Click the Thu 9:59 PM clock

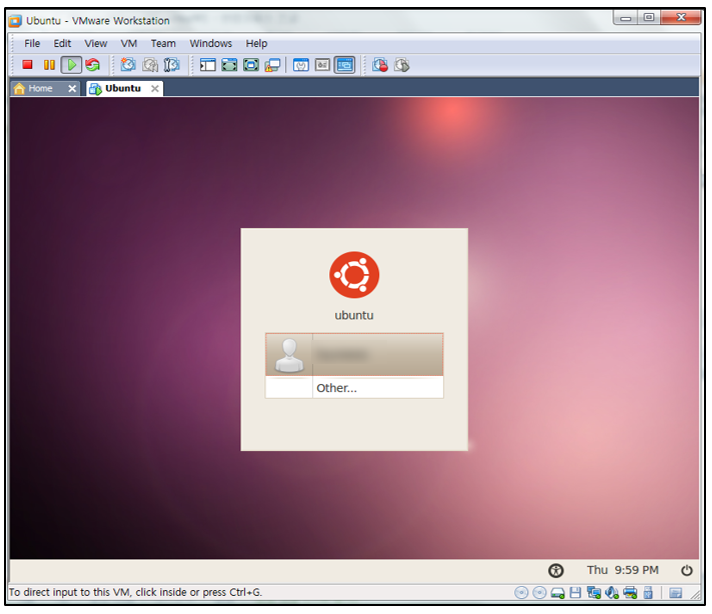click(623, 570)
